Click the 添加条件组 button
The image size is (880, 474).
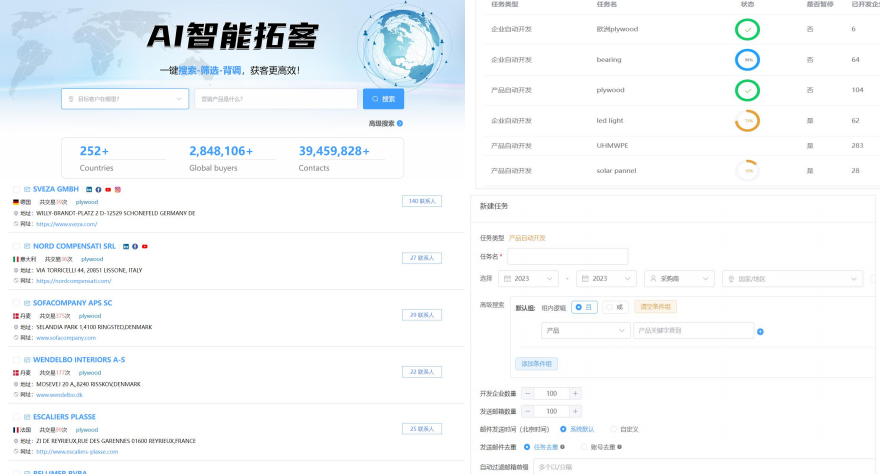(x=536, y=363)
